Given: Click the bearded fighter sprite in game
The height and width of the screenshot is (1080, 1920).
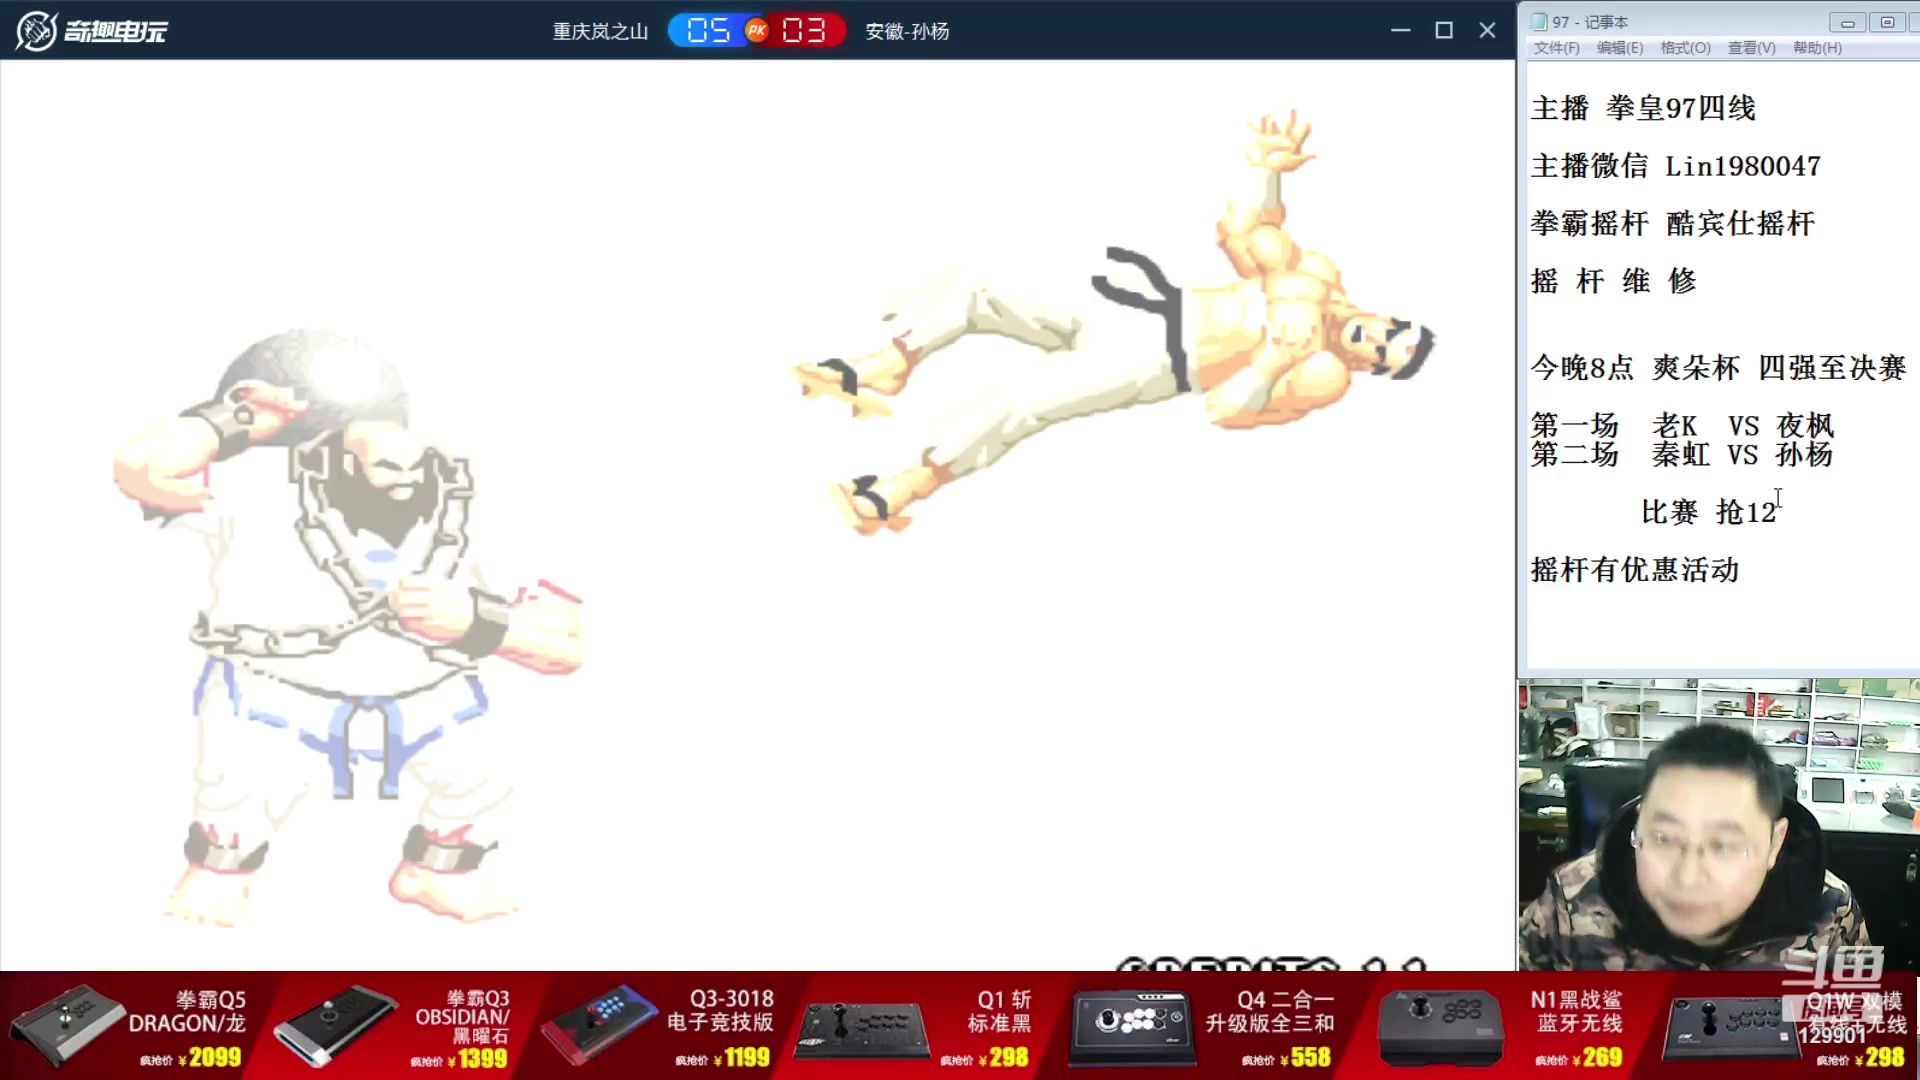Looking at the screenshot, I should coord(348,627).
